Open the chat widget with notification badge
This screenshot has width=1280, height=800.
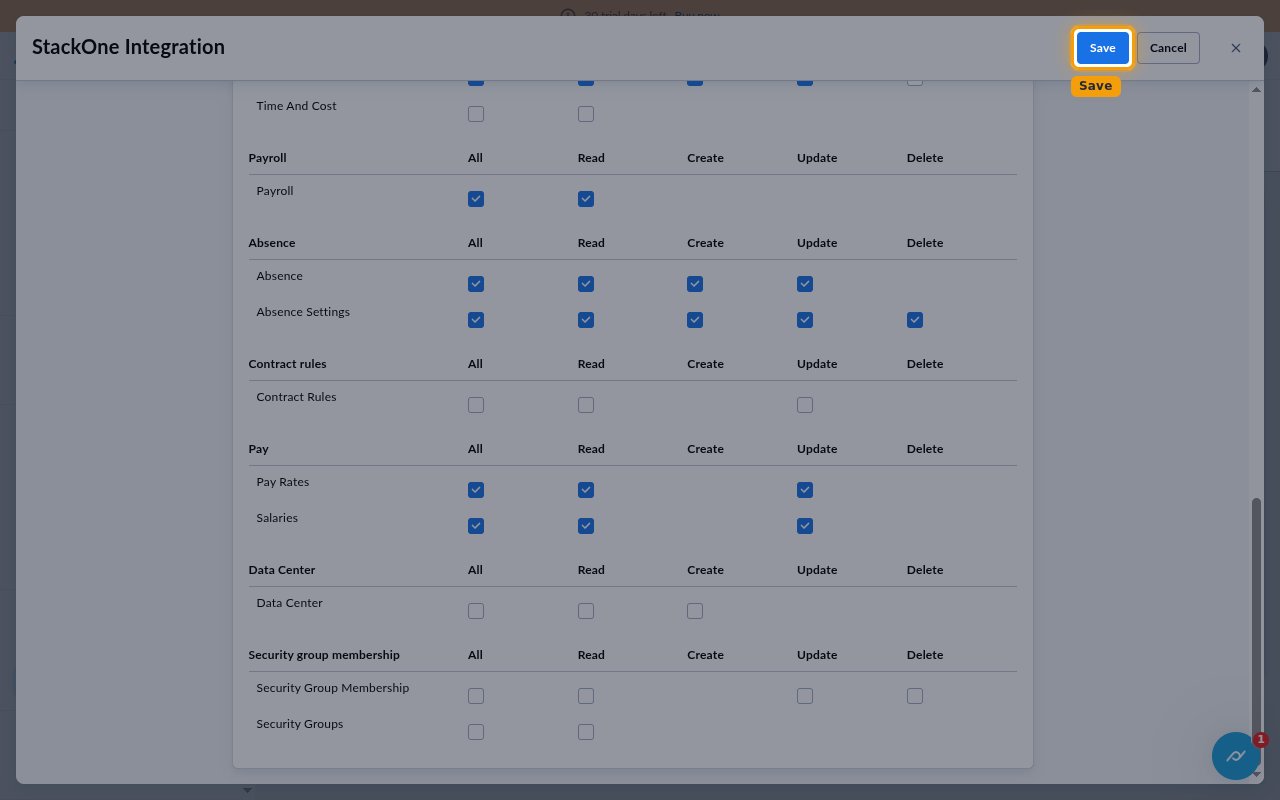tap(1236, 756)
